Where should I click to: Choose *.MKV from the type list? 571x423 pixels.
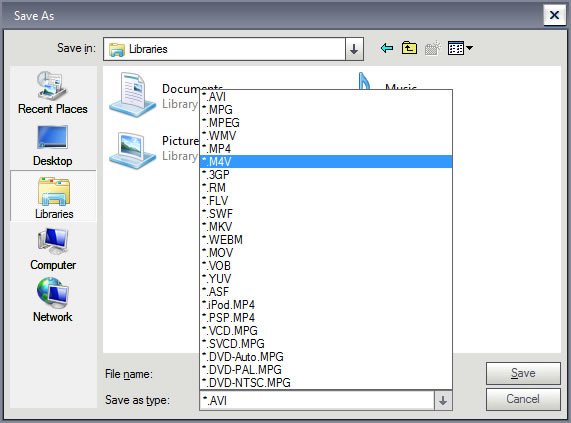[x=326, y=227]
